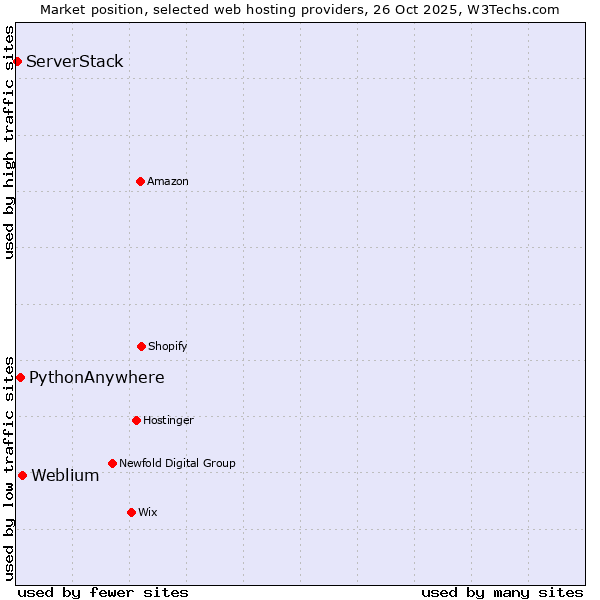Select the Shopify label text

tap(168, 346)
